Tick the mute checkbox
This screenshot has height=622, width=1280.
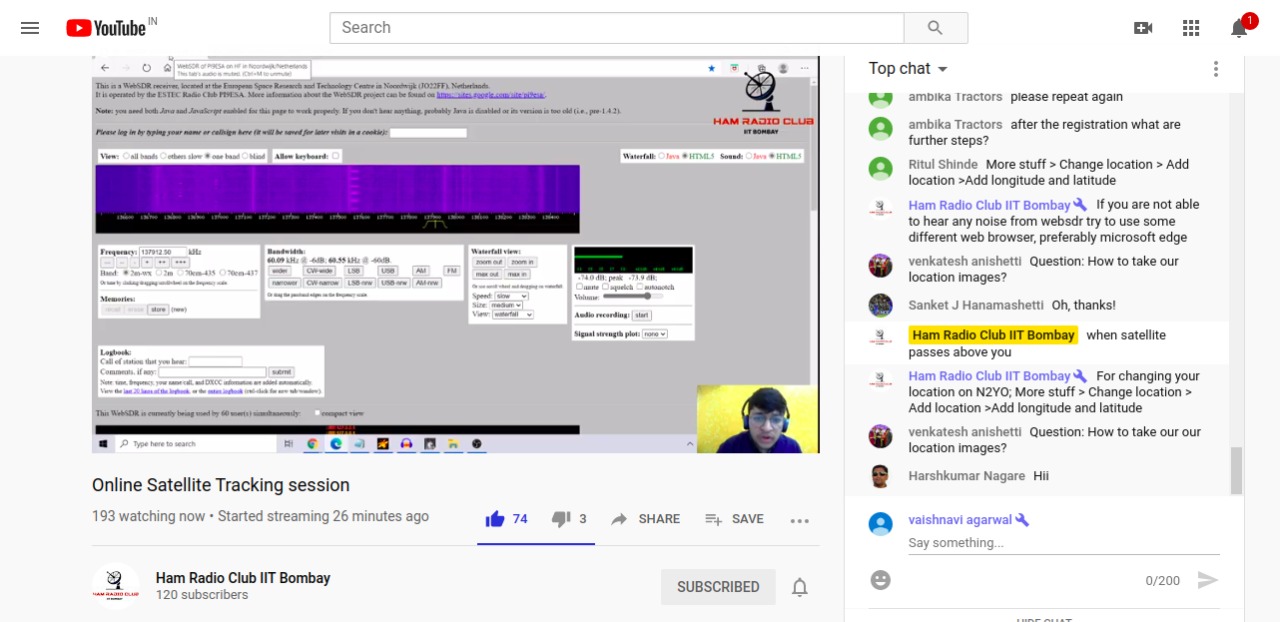click(579, 286)
